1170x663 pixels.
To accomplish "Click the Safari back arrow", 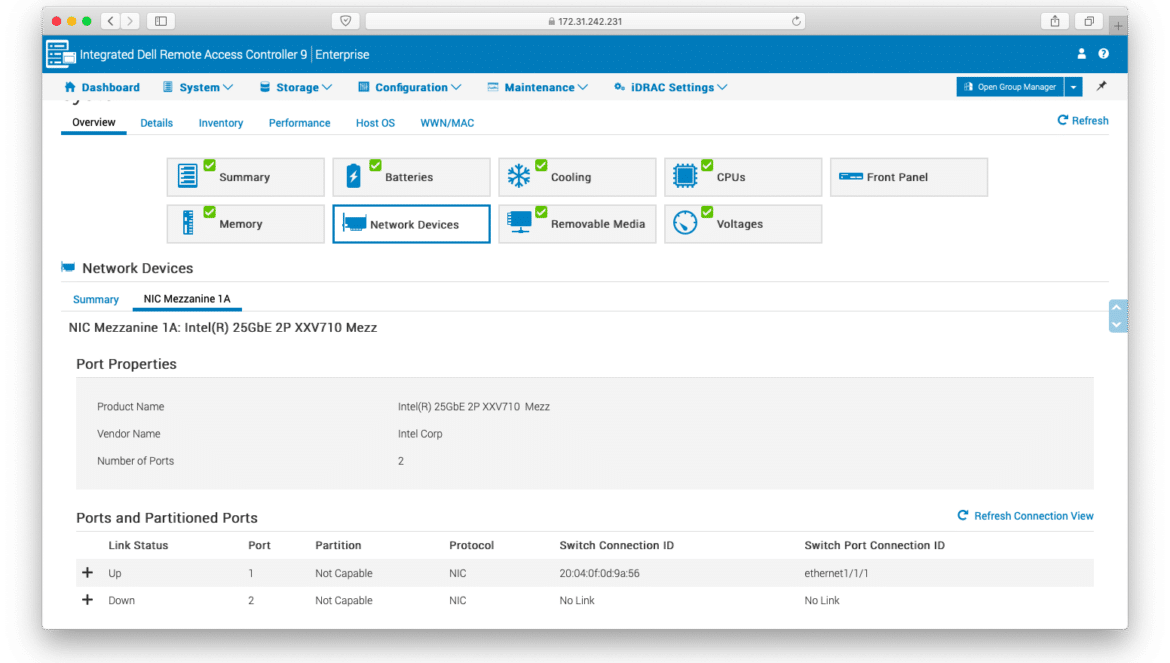I will (110, 21).
